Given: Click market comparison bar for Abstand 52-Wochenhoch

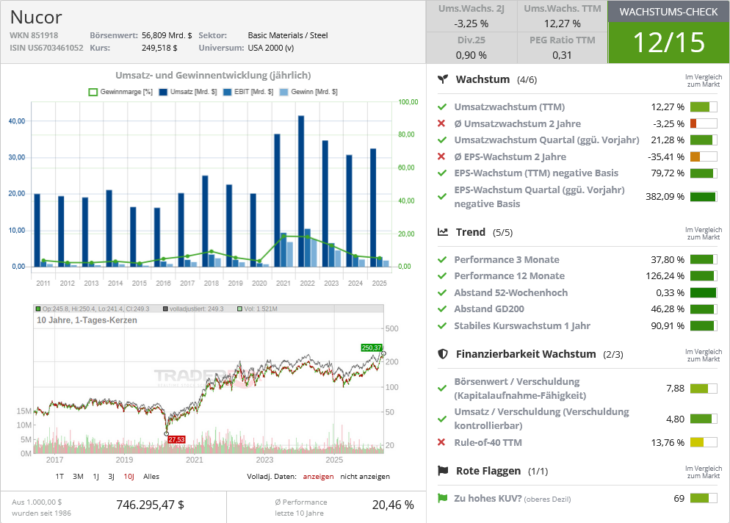Looking at the screenshot, I should 703,293.
